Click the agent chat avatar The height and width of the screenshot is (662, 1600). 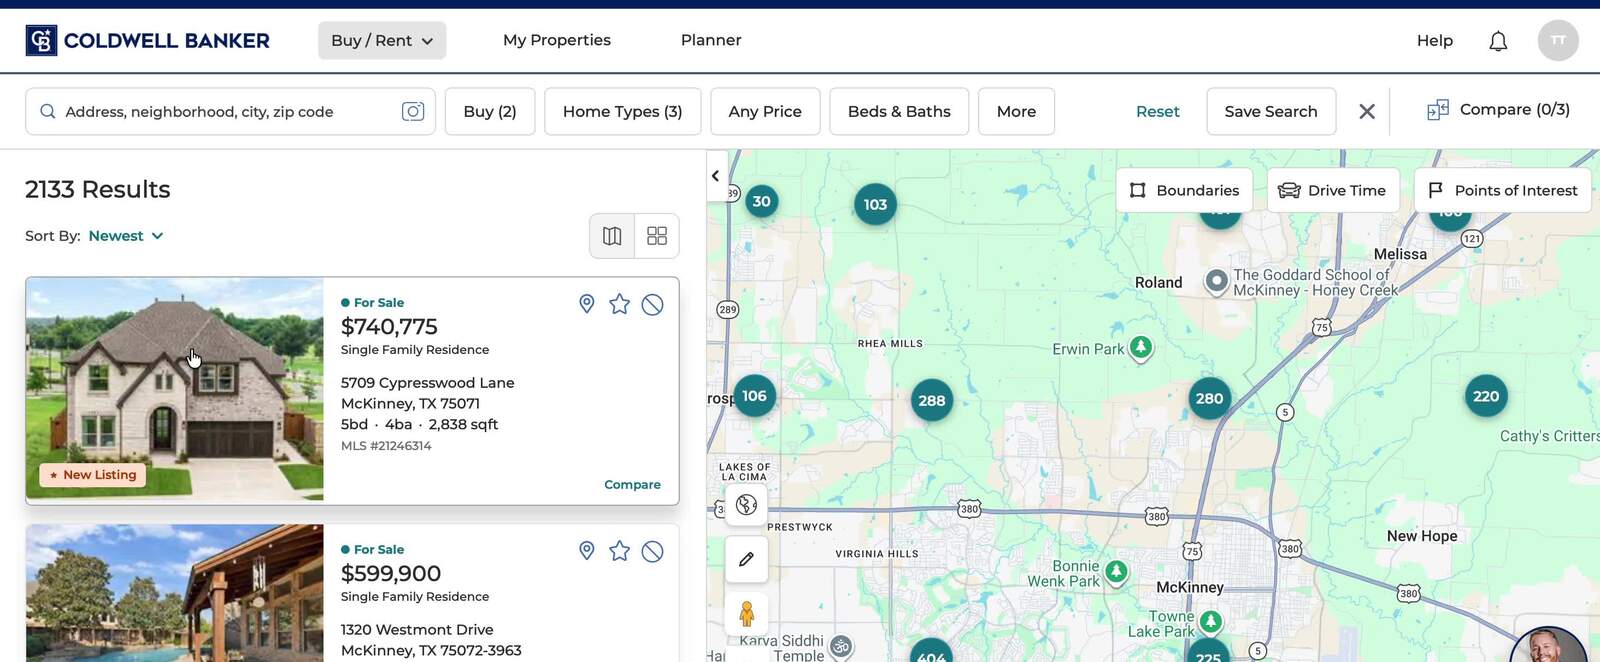coord(1548,645)
